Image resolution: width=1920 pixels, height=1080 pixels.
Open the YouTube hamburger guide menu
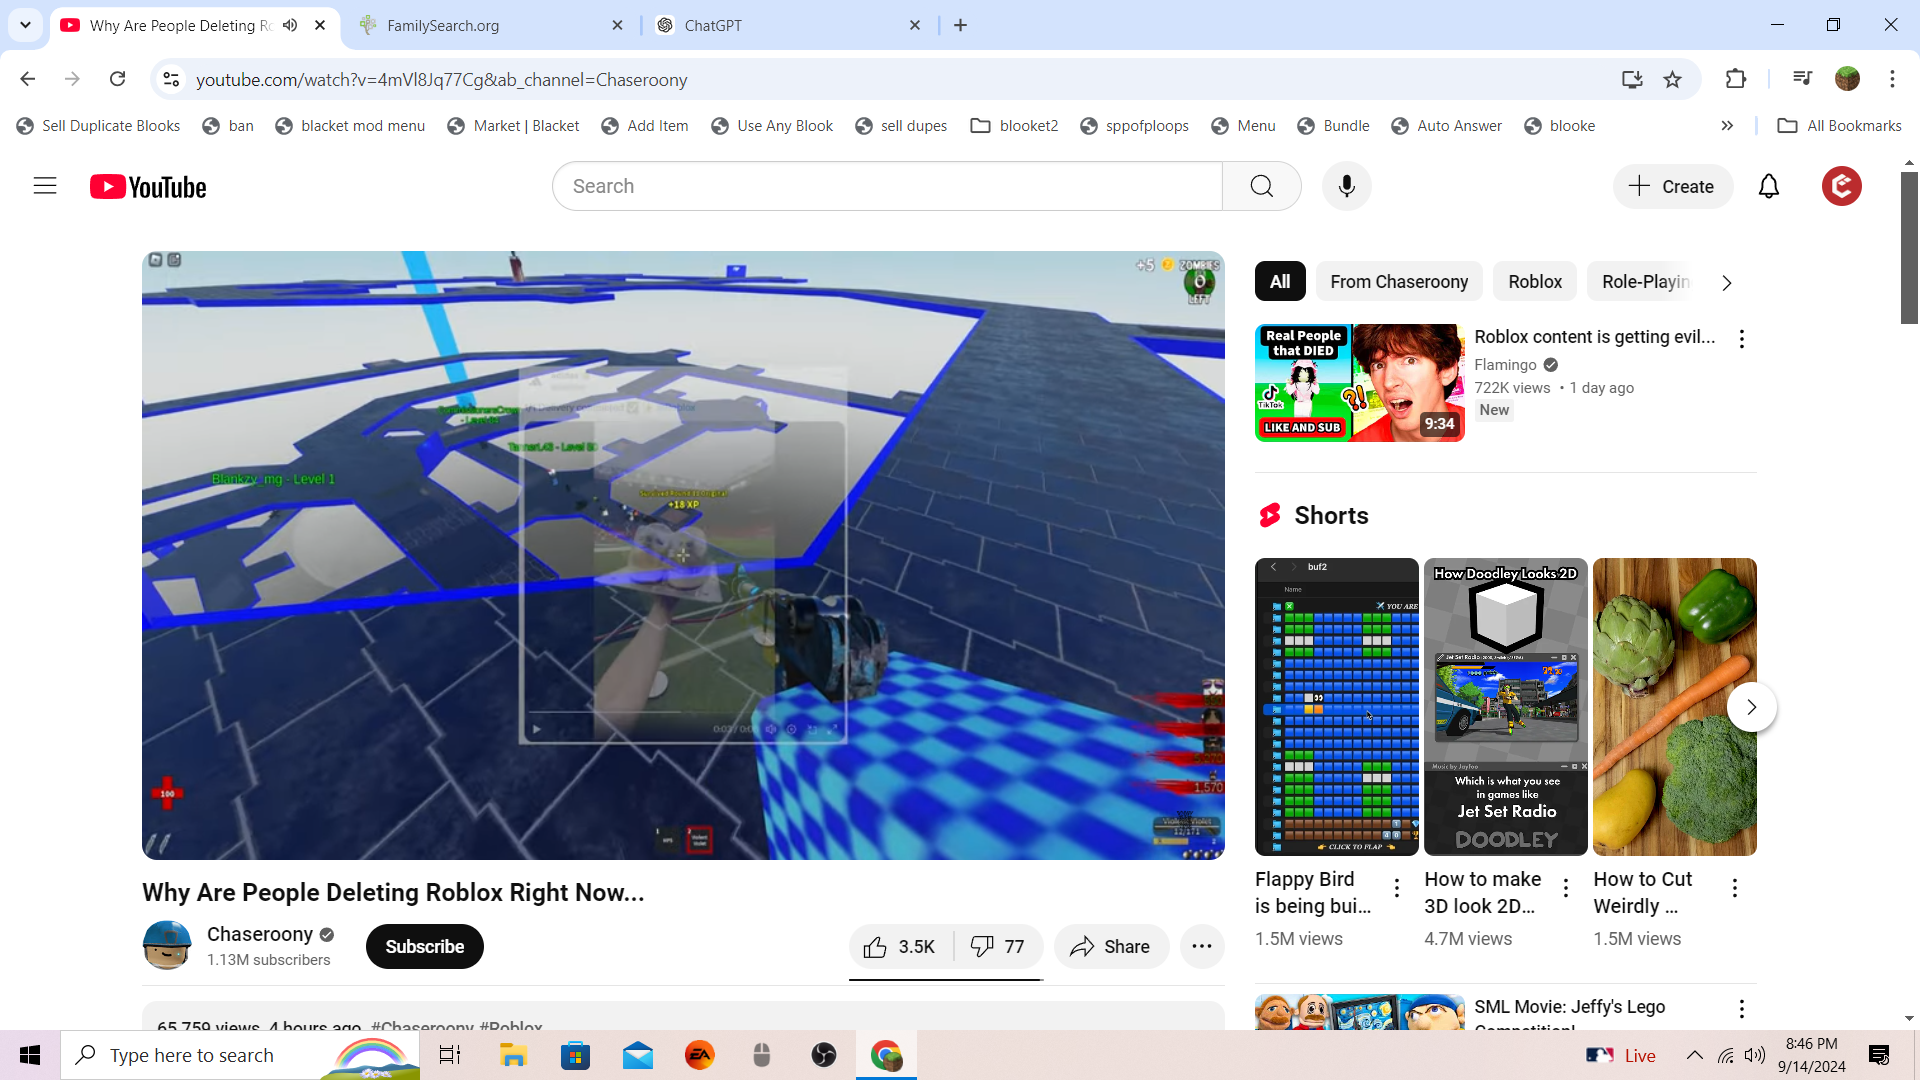pos(45,186)
